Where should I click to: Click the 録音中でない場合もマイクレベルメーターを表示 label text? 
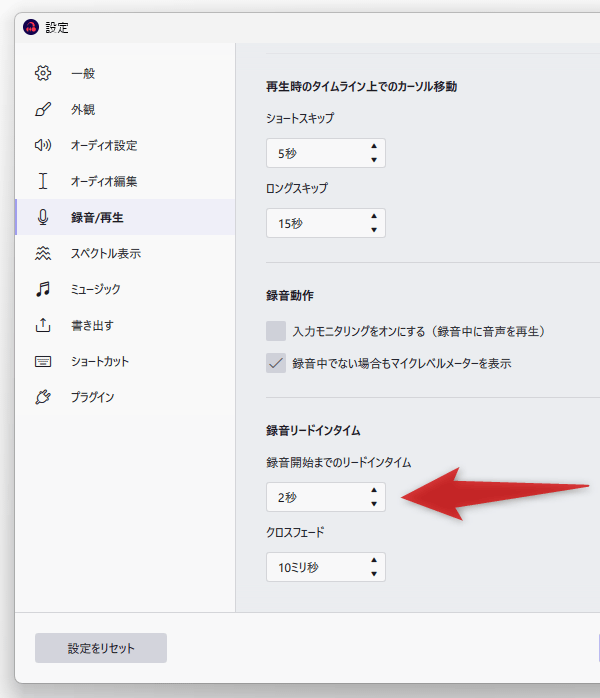(402, 363)
